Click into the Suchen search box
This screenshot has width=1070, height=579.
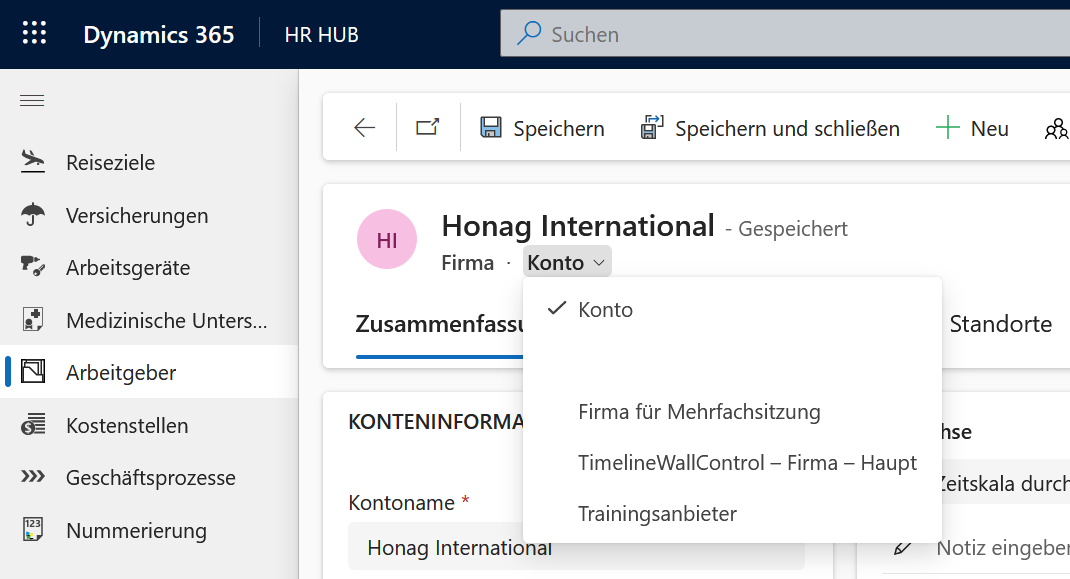tap(780, 34)
